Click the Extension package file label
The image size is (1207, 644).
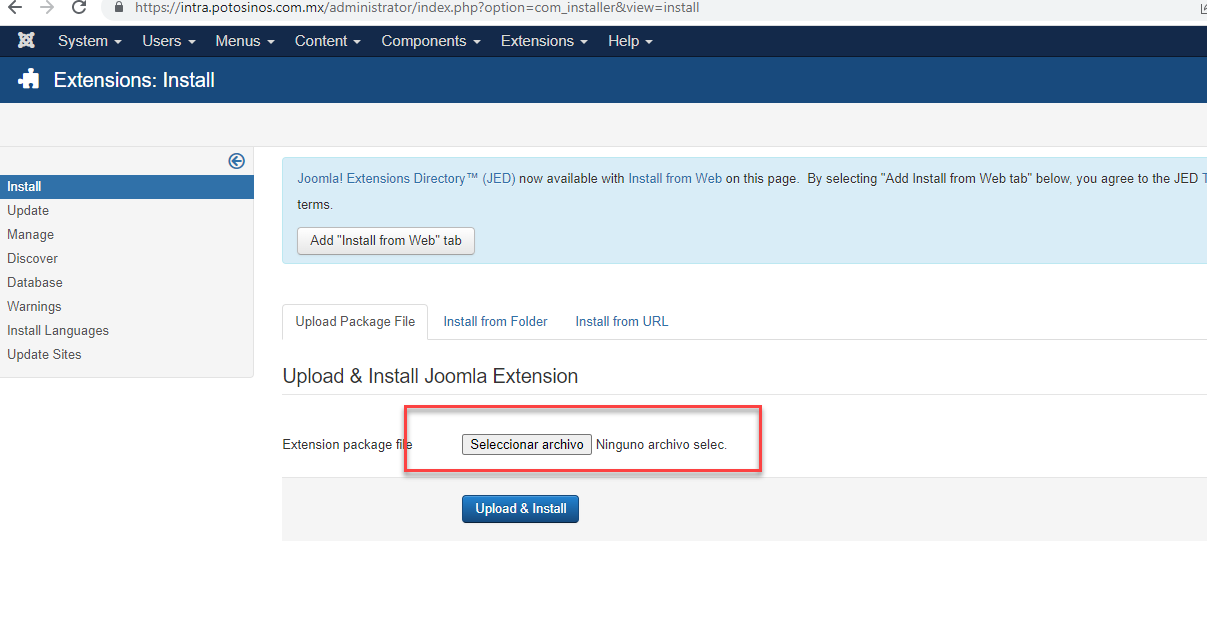348,445
